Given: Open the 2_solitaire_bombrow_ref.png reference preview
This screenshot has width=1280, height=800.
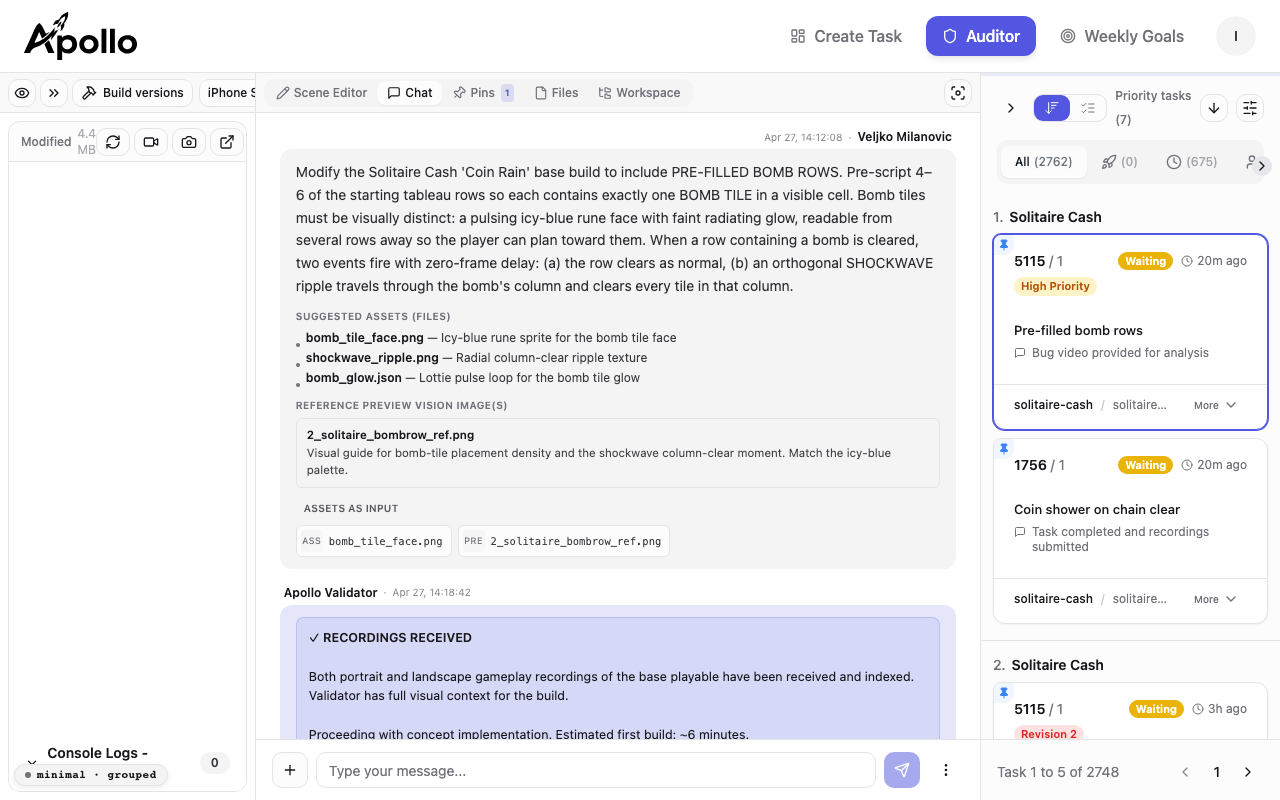Looking at the screenshot, I should tap(617, 453).
